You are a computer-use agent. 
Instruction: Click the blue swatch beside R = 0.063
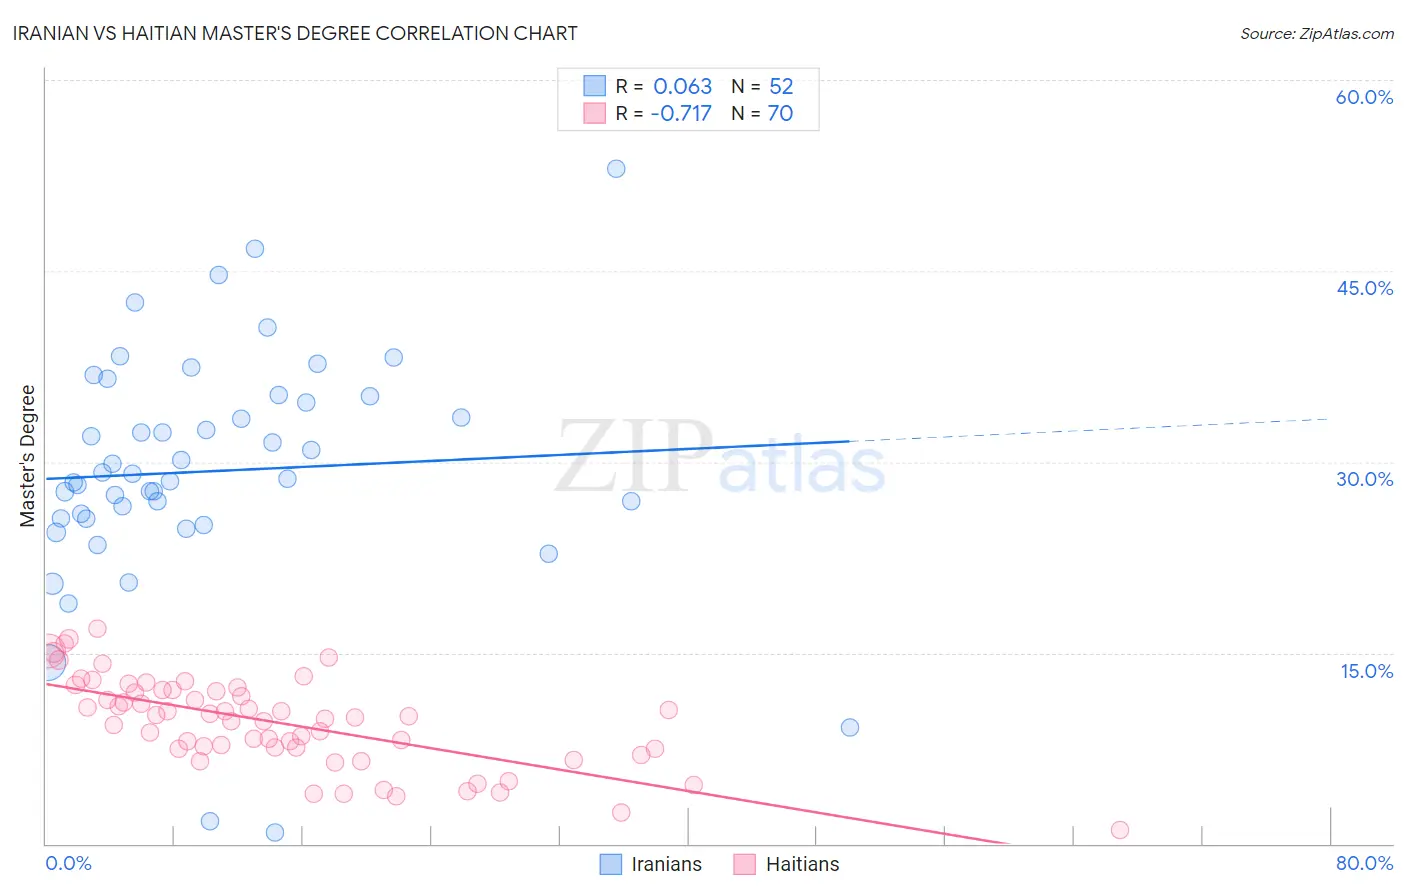(x=595, y=86)
